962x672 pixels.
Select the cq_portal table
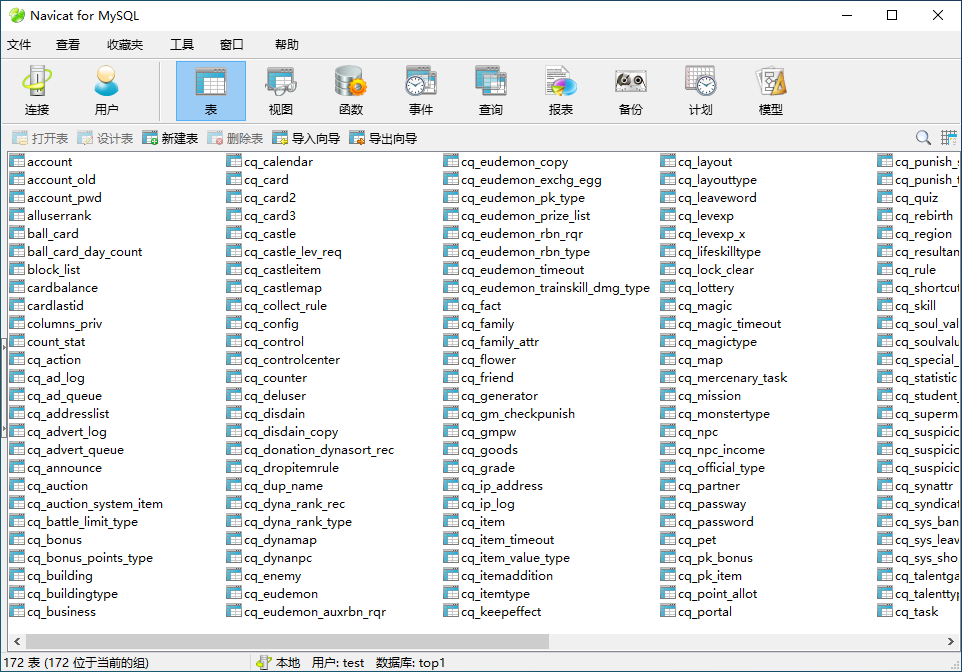click(705, 612)
